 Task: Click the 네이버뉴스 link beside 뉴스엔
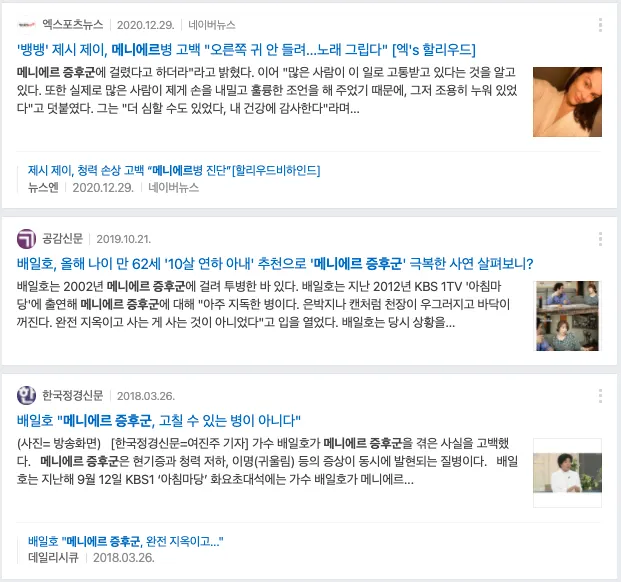coord(173,187)
